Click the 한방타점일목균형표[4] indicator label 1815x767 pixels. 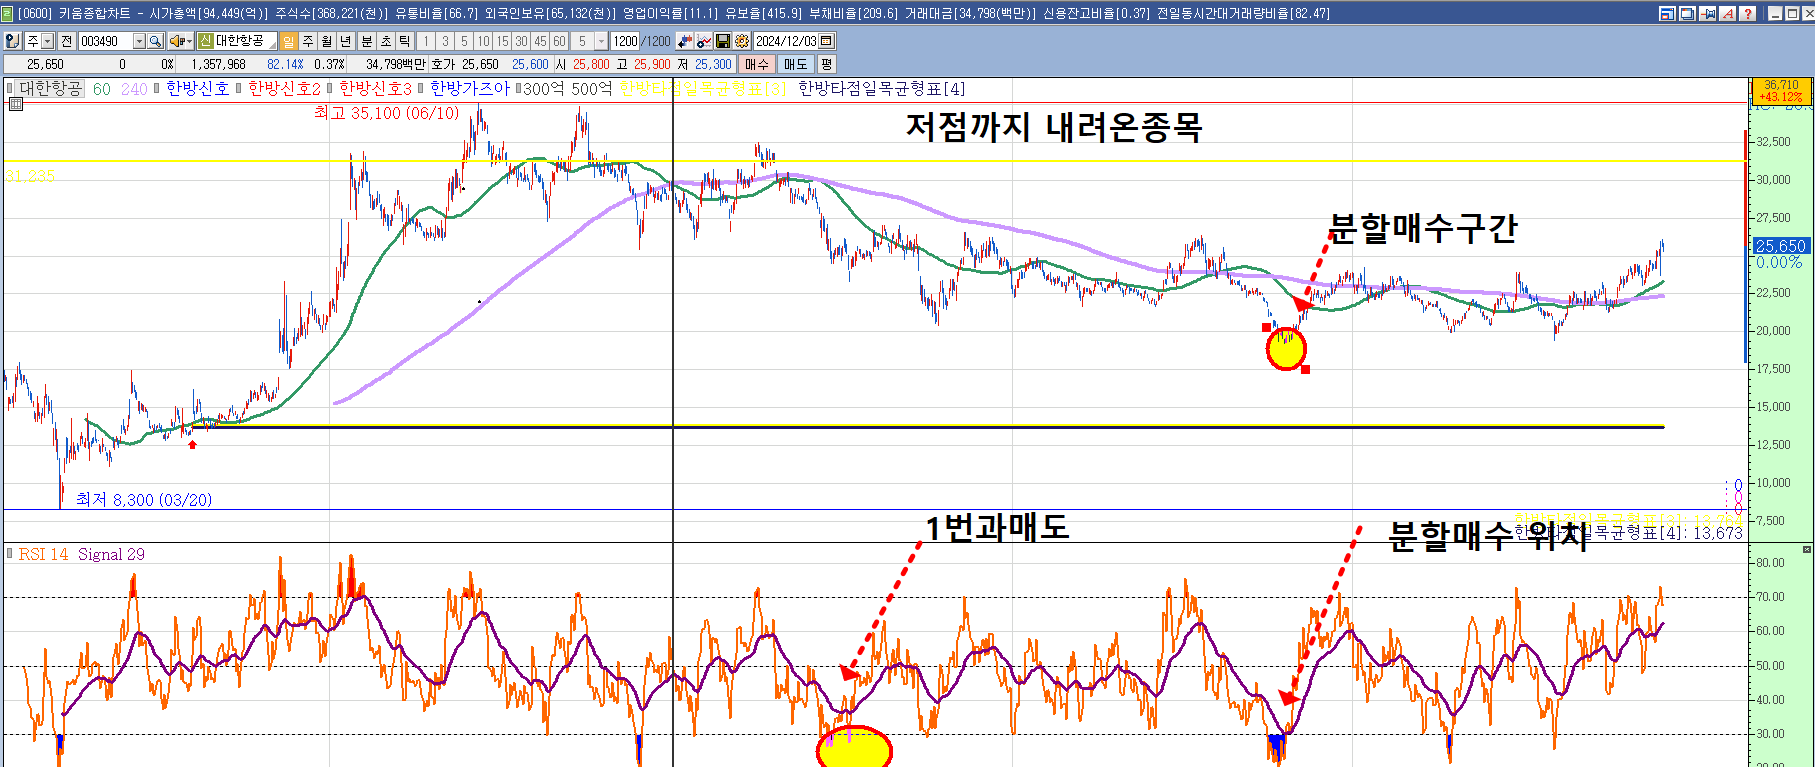881,88
